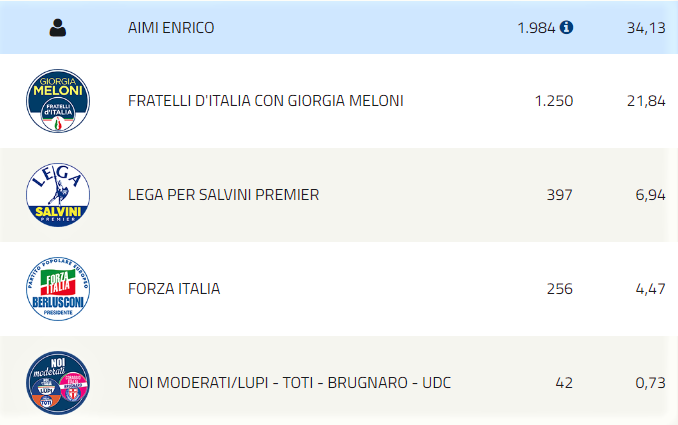Select the FORZA ITALIA party name
The image size is (678, 425).
click(x=174, y=289)
